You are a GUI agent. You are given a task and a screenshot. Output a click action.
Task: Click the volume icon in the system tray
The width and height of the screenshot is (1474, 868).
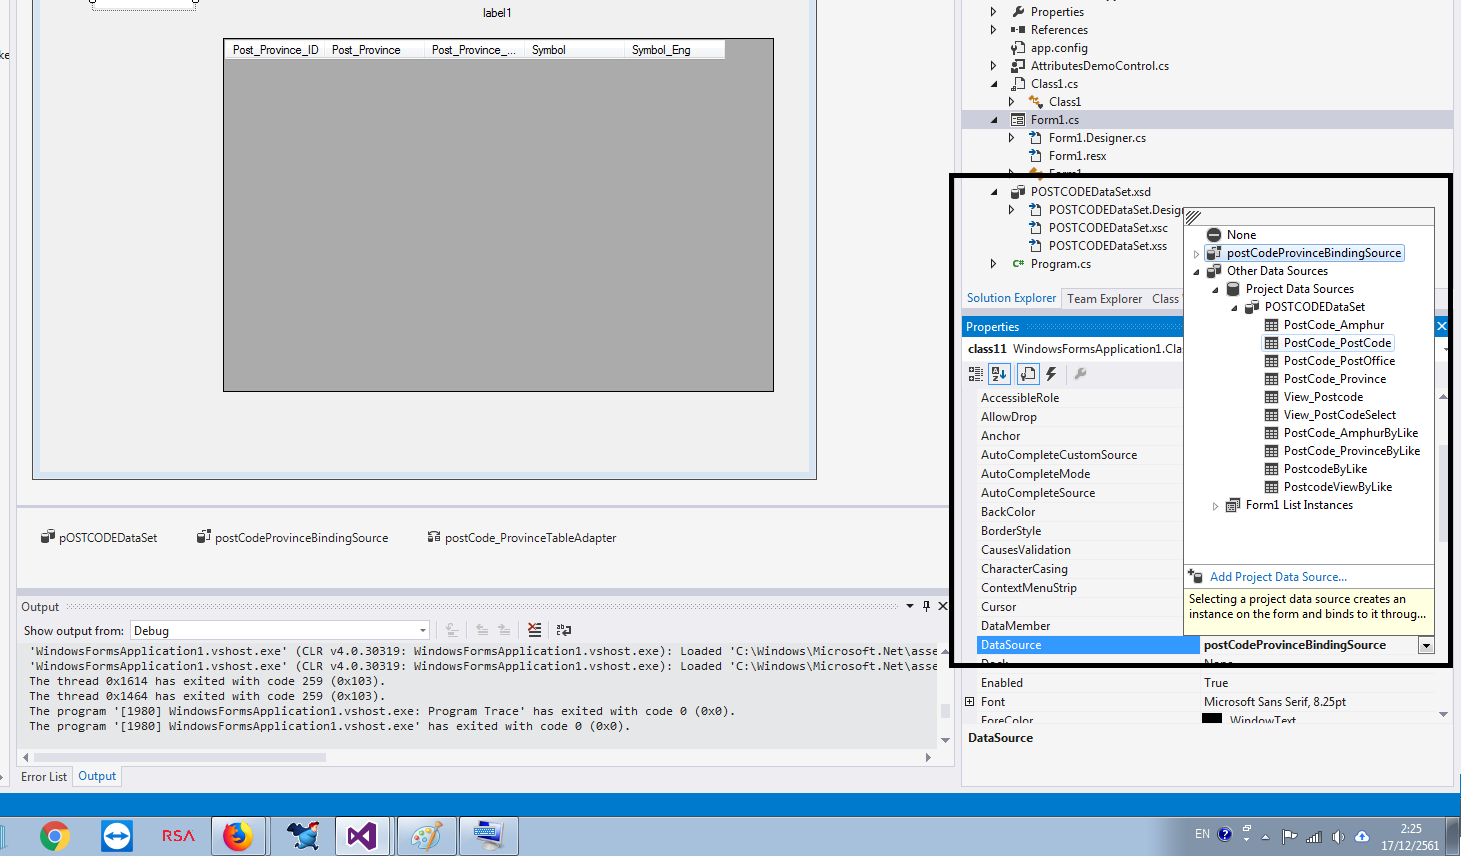[1337, 836]
